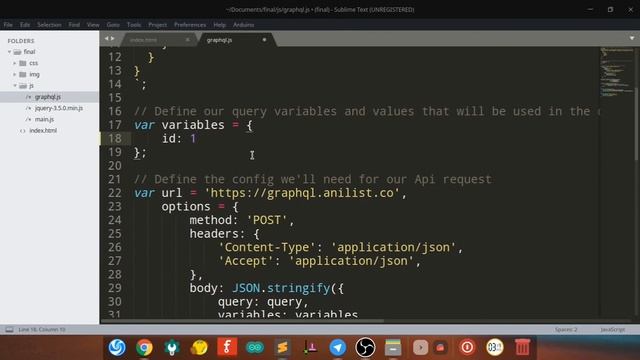
Task: Open the Project menu
Action: (x=158, y=25)
